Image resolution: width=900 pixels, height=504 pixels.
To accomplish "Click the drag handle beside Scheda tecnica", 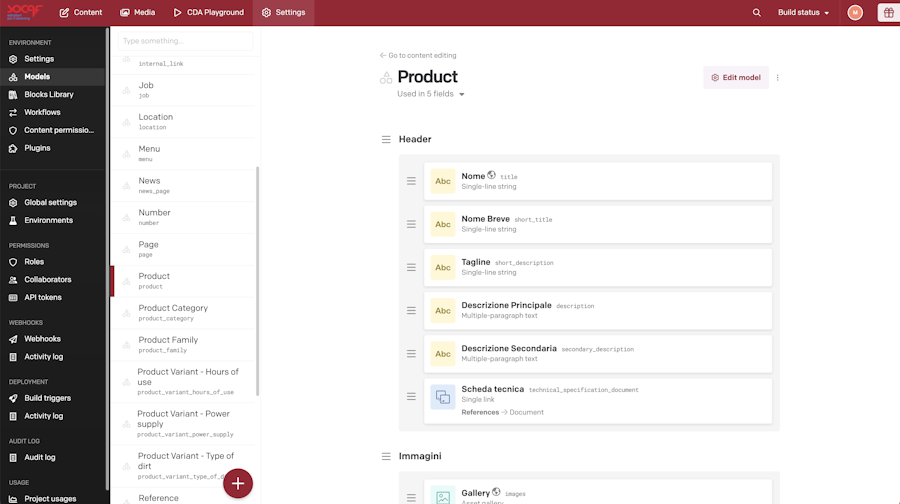I will point(411,397).
